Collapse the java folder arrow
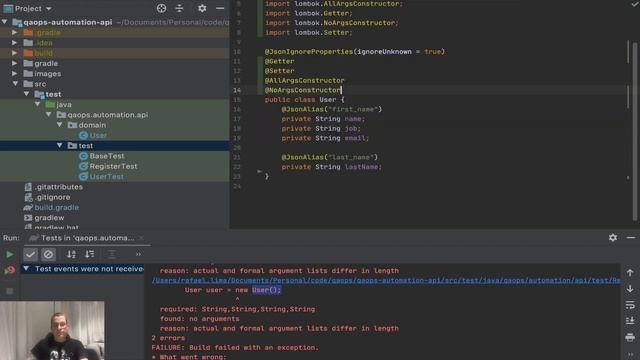This screenshot has width=640, height=360. point(38,104)
